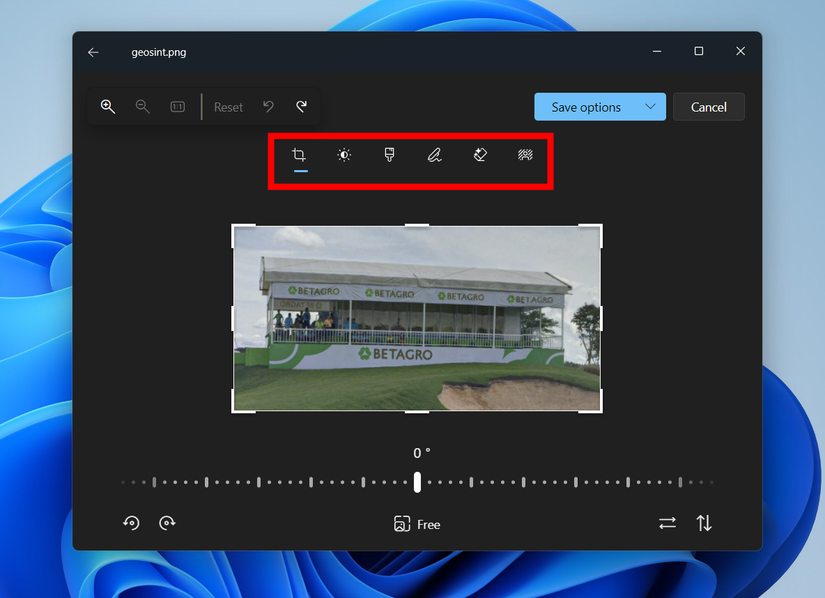Close the photo editor window
This screenshot has height=598, width=825.
tap(740, 51)
